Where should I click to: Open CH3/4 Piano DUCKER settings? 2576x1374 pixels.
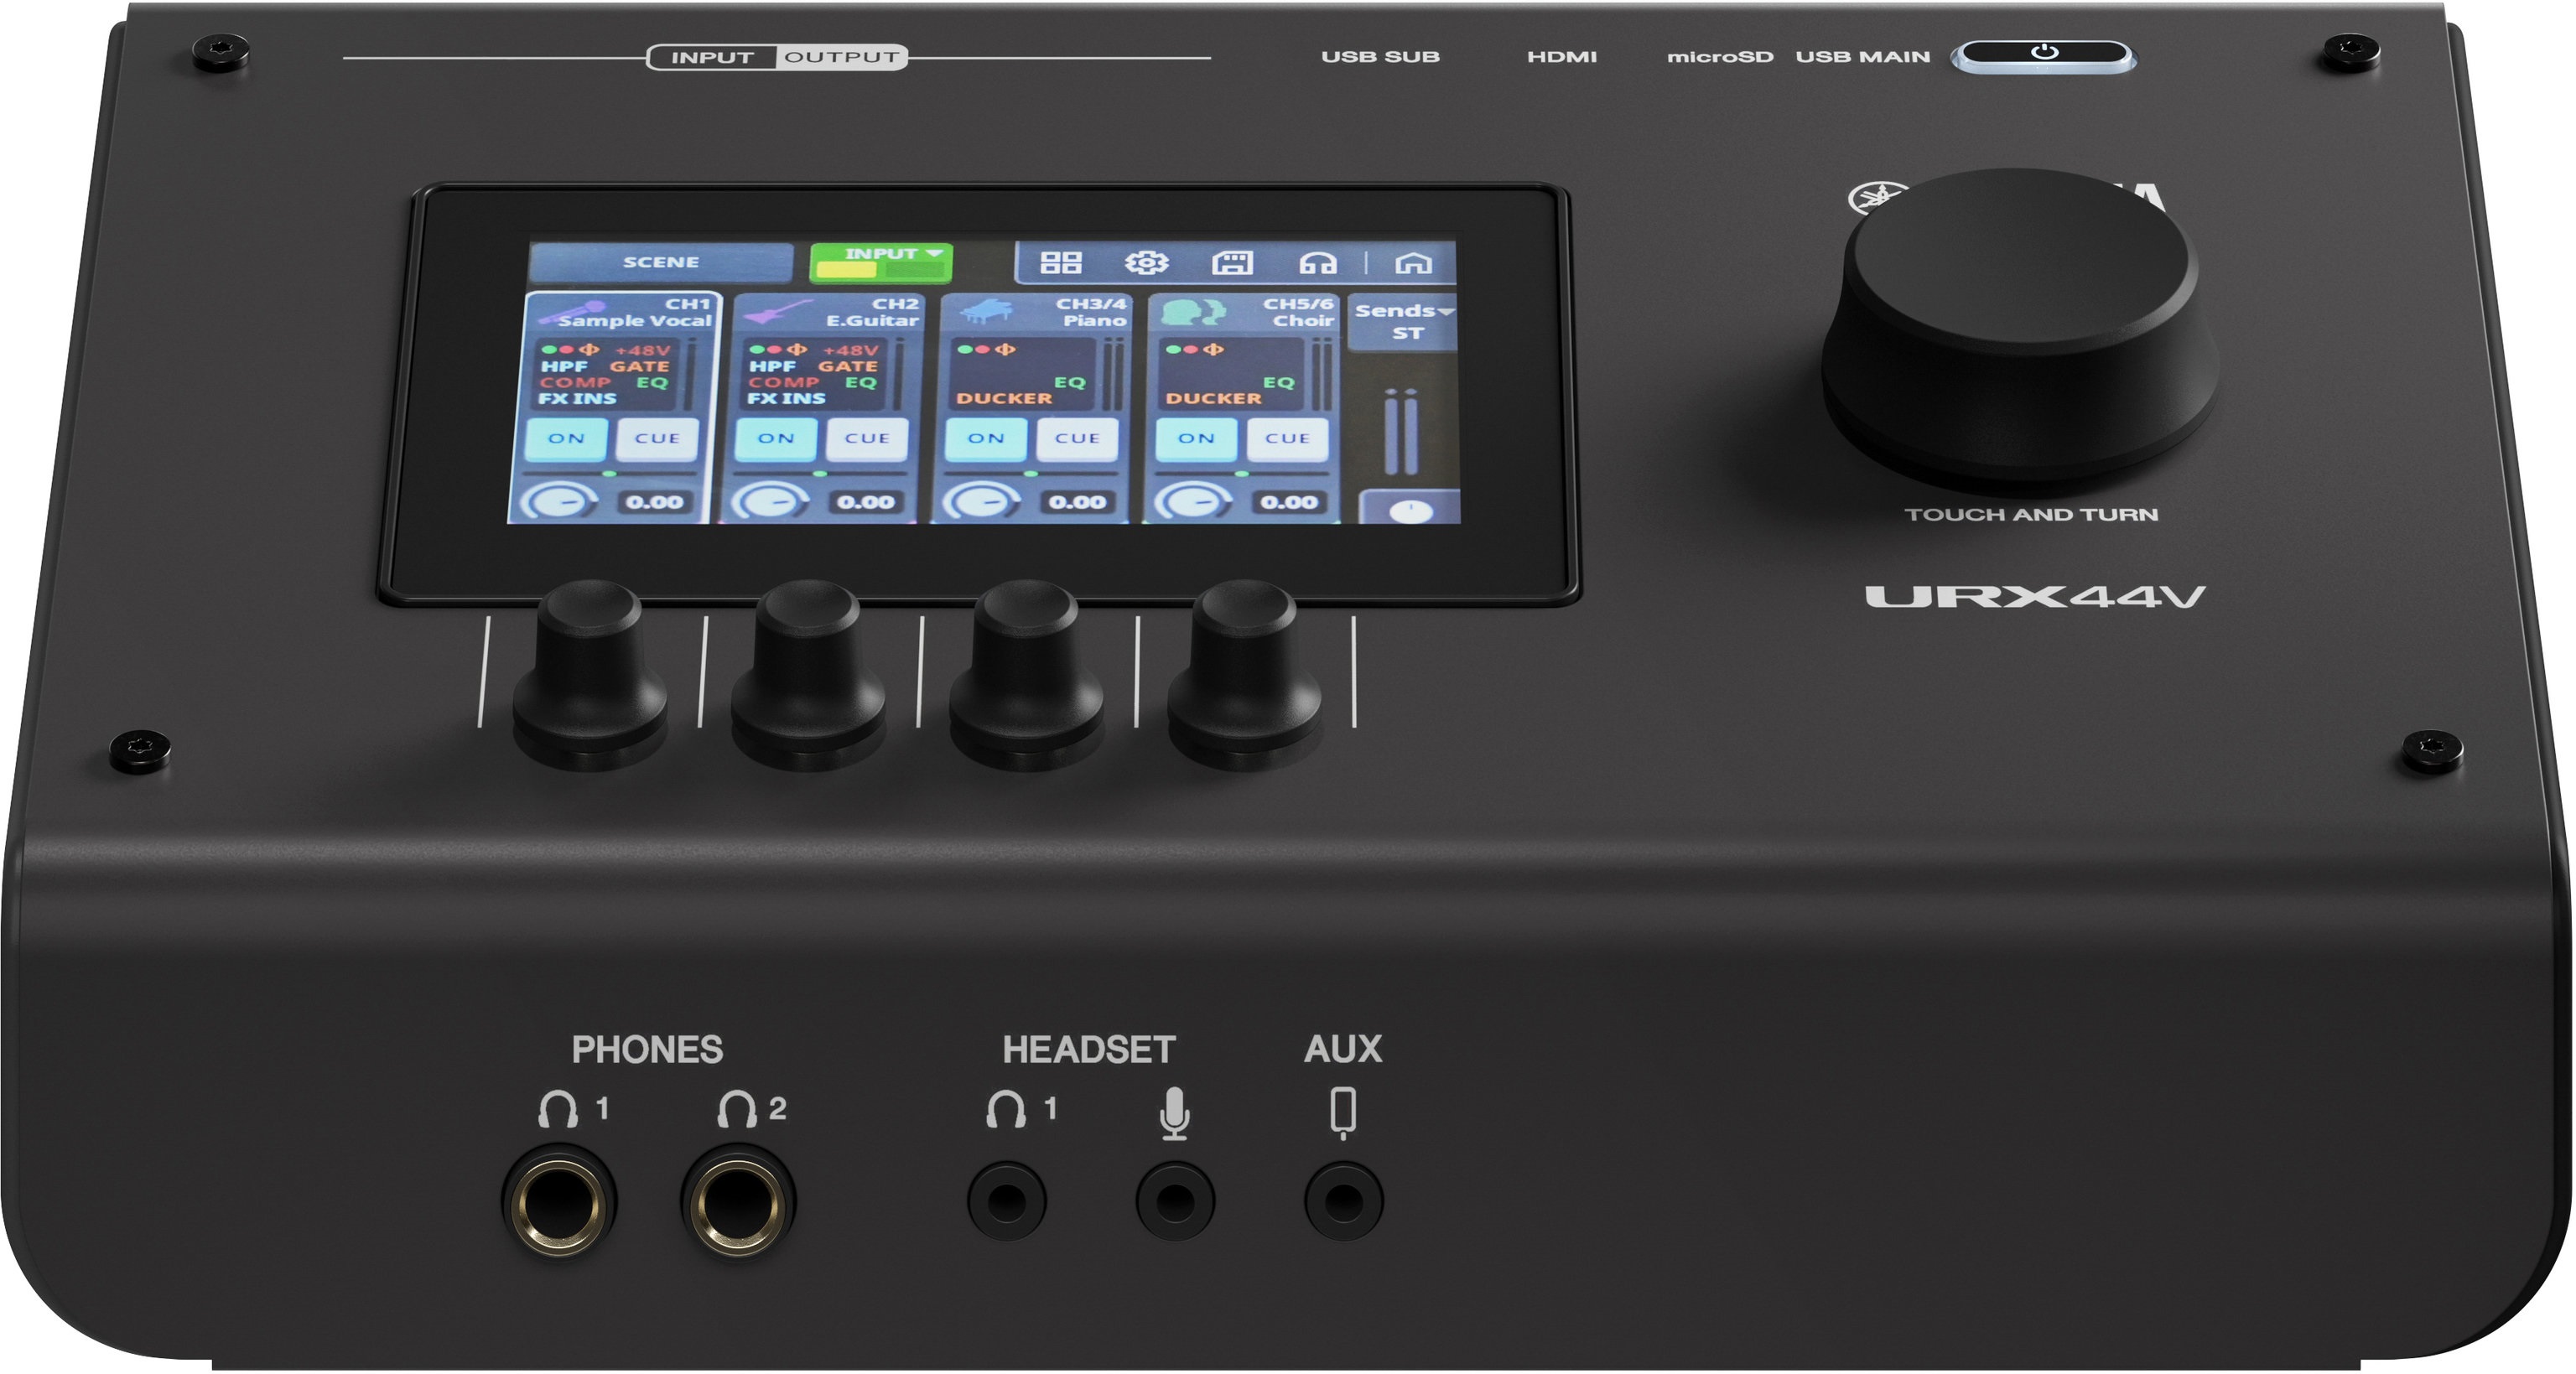(1004, 398)
